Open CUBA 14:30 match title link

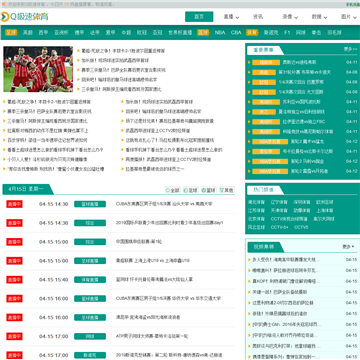point(164,204)
